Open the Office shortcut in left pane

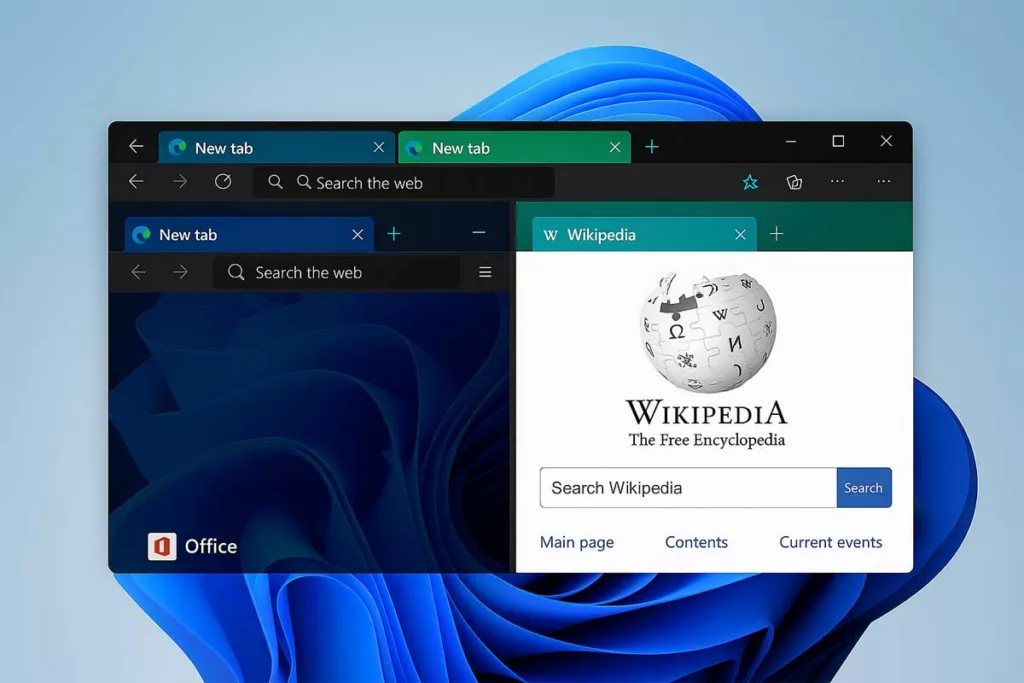point(193,546)
